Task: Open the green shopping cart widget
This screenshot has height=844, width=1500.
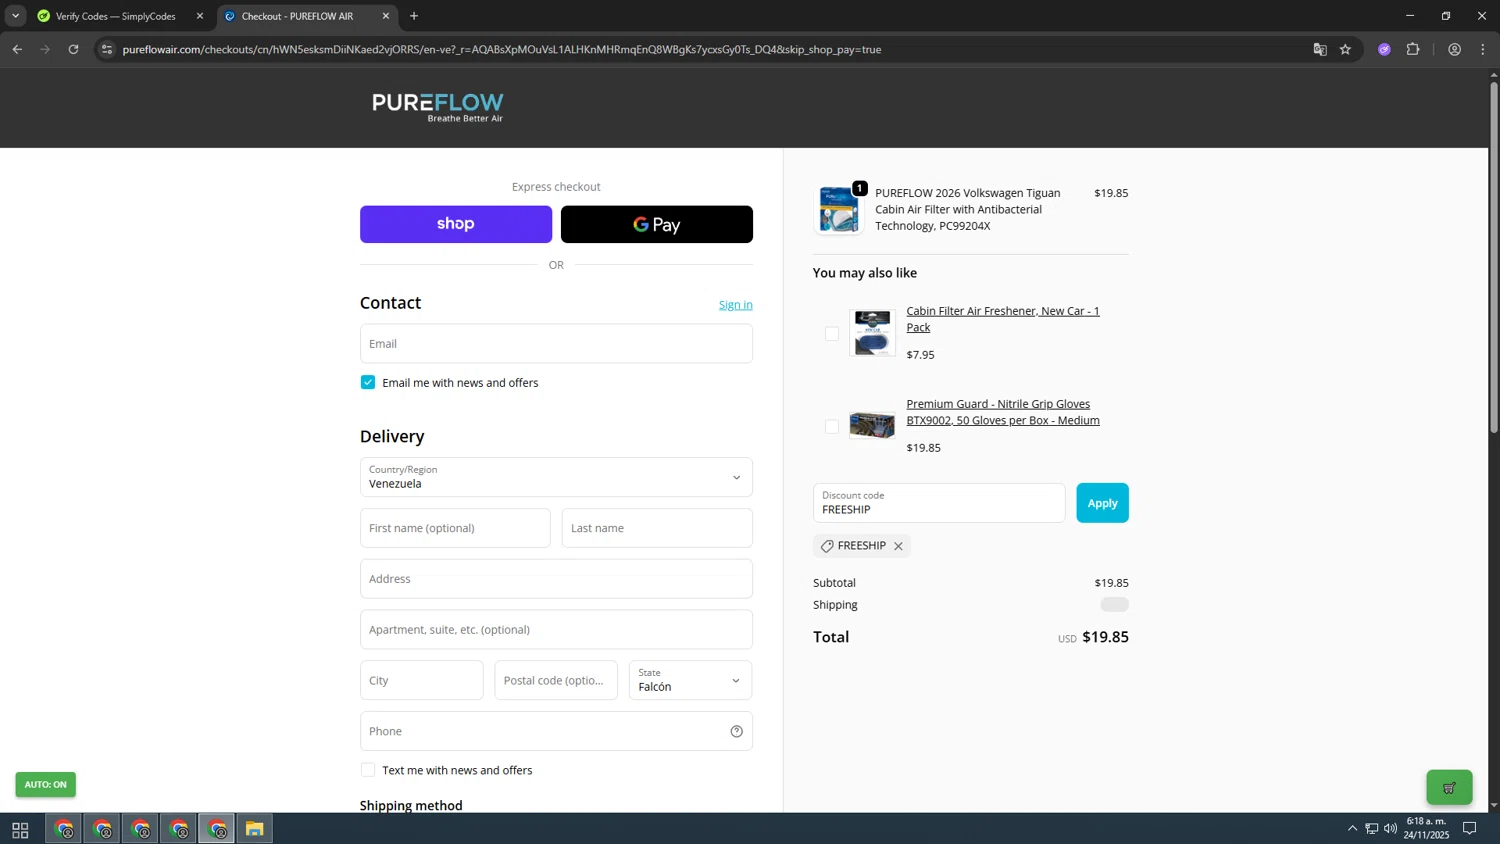Action: tap(1449, 788)
